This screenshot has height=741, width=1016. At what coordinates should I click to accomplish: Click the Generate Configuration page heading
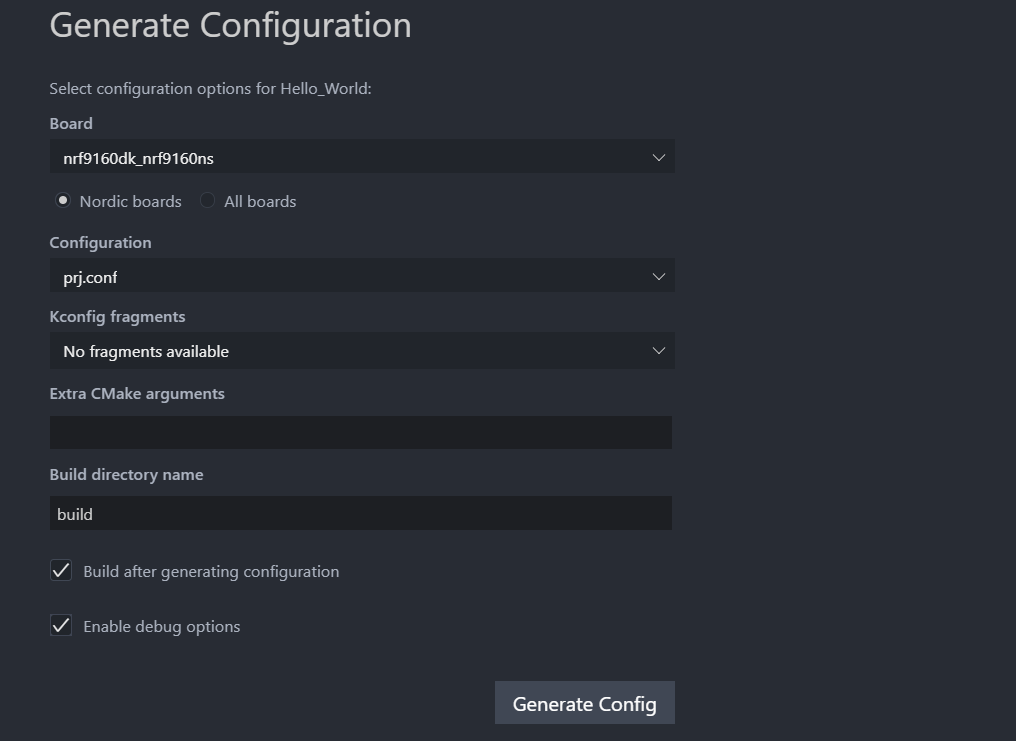pyautogui.click(x=230, y=26)
